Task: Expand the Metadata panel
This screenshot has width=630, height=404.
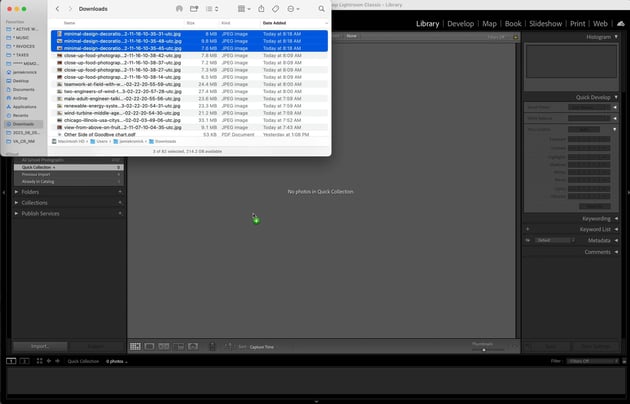Action: pos(616,240)
